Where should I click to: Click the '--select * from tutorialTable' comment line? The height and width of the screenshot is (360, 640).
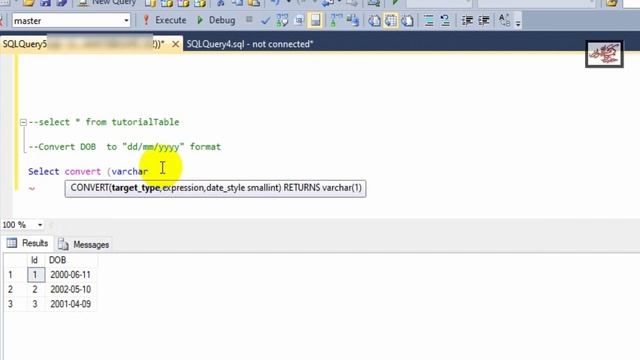(x=104, y=122)
